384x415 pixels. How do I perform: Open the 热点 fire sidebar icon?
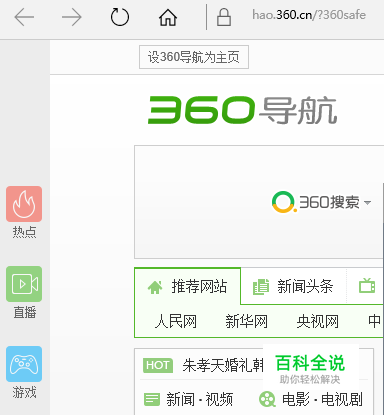24,204
